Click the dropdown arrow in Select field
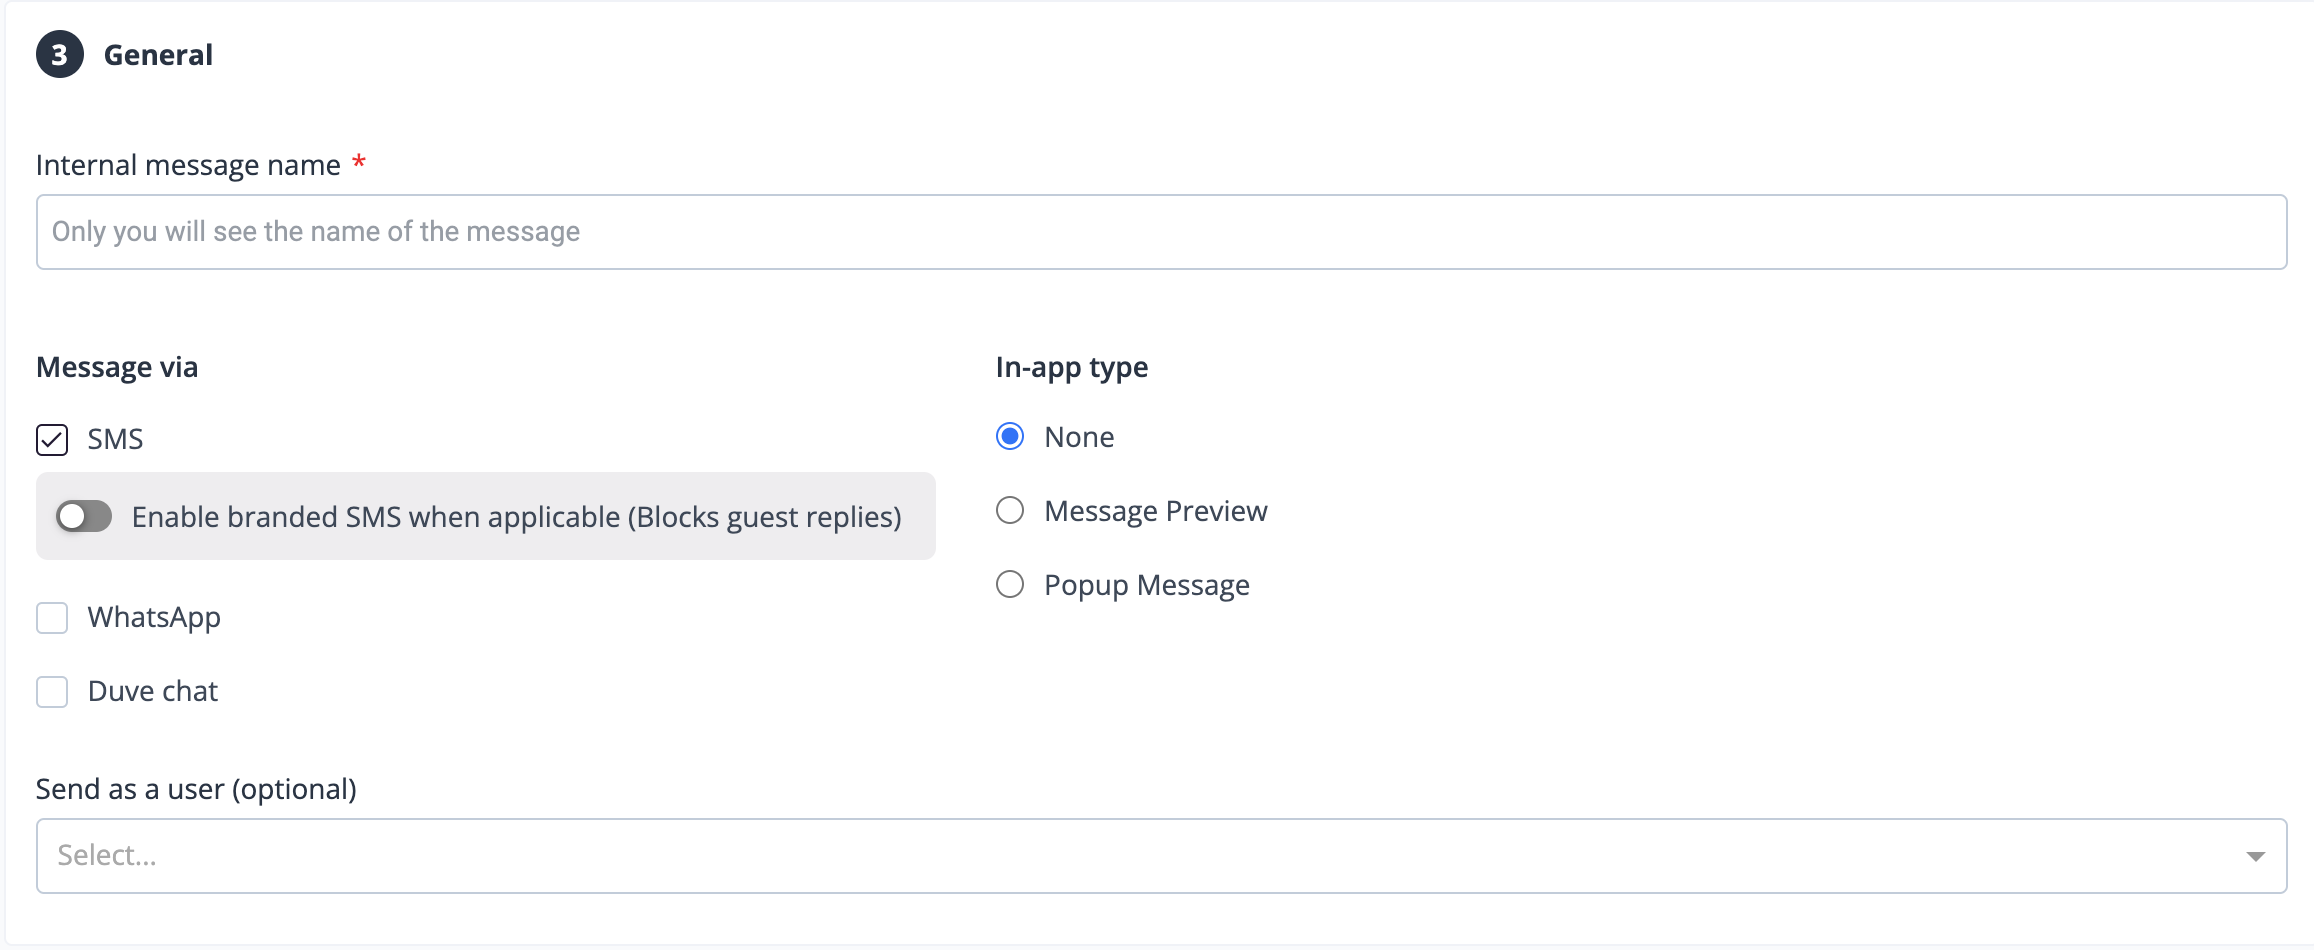The height and width of the screenshot is (950, 2314). point(2255,856)
